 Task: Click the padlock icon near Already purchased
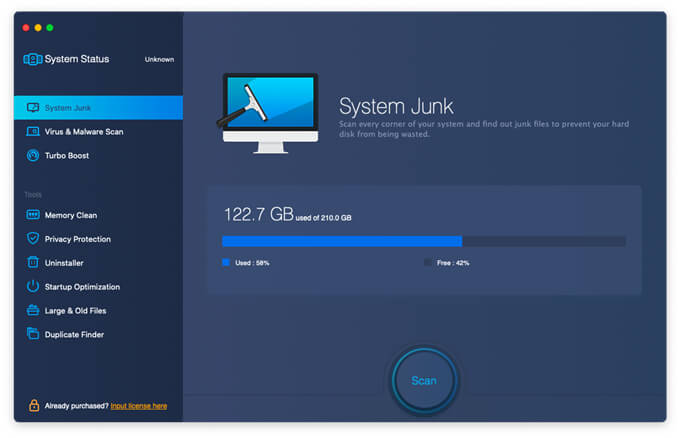click(x=34, y=405)
